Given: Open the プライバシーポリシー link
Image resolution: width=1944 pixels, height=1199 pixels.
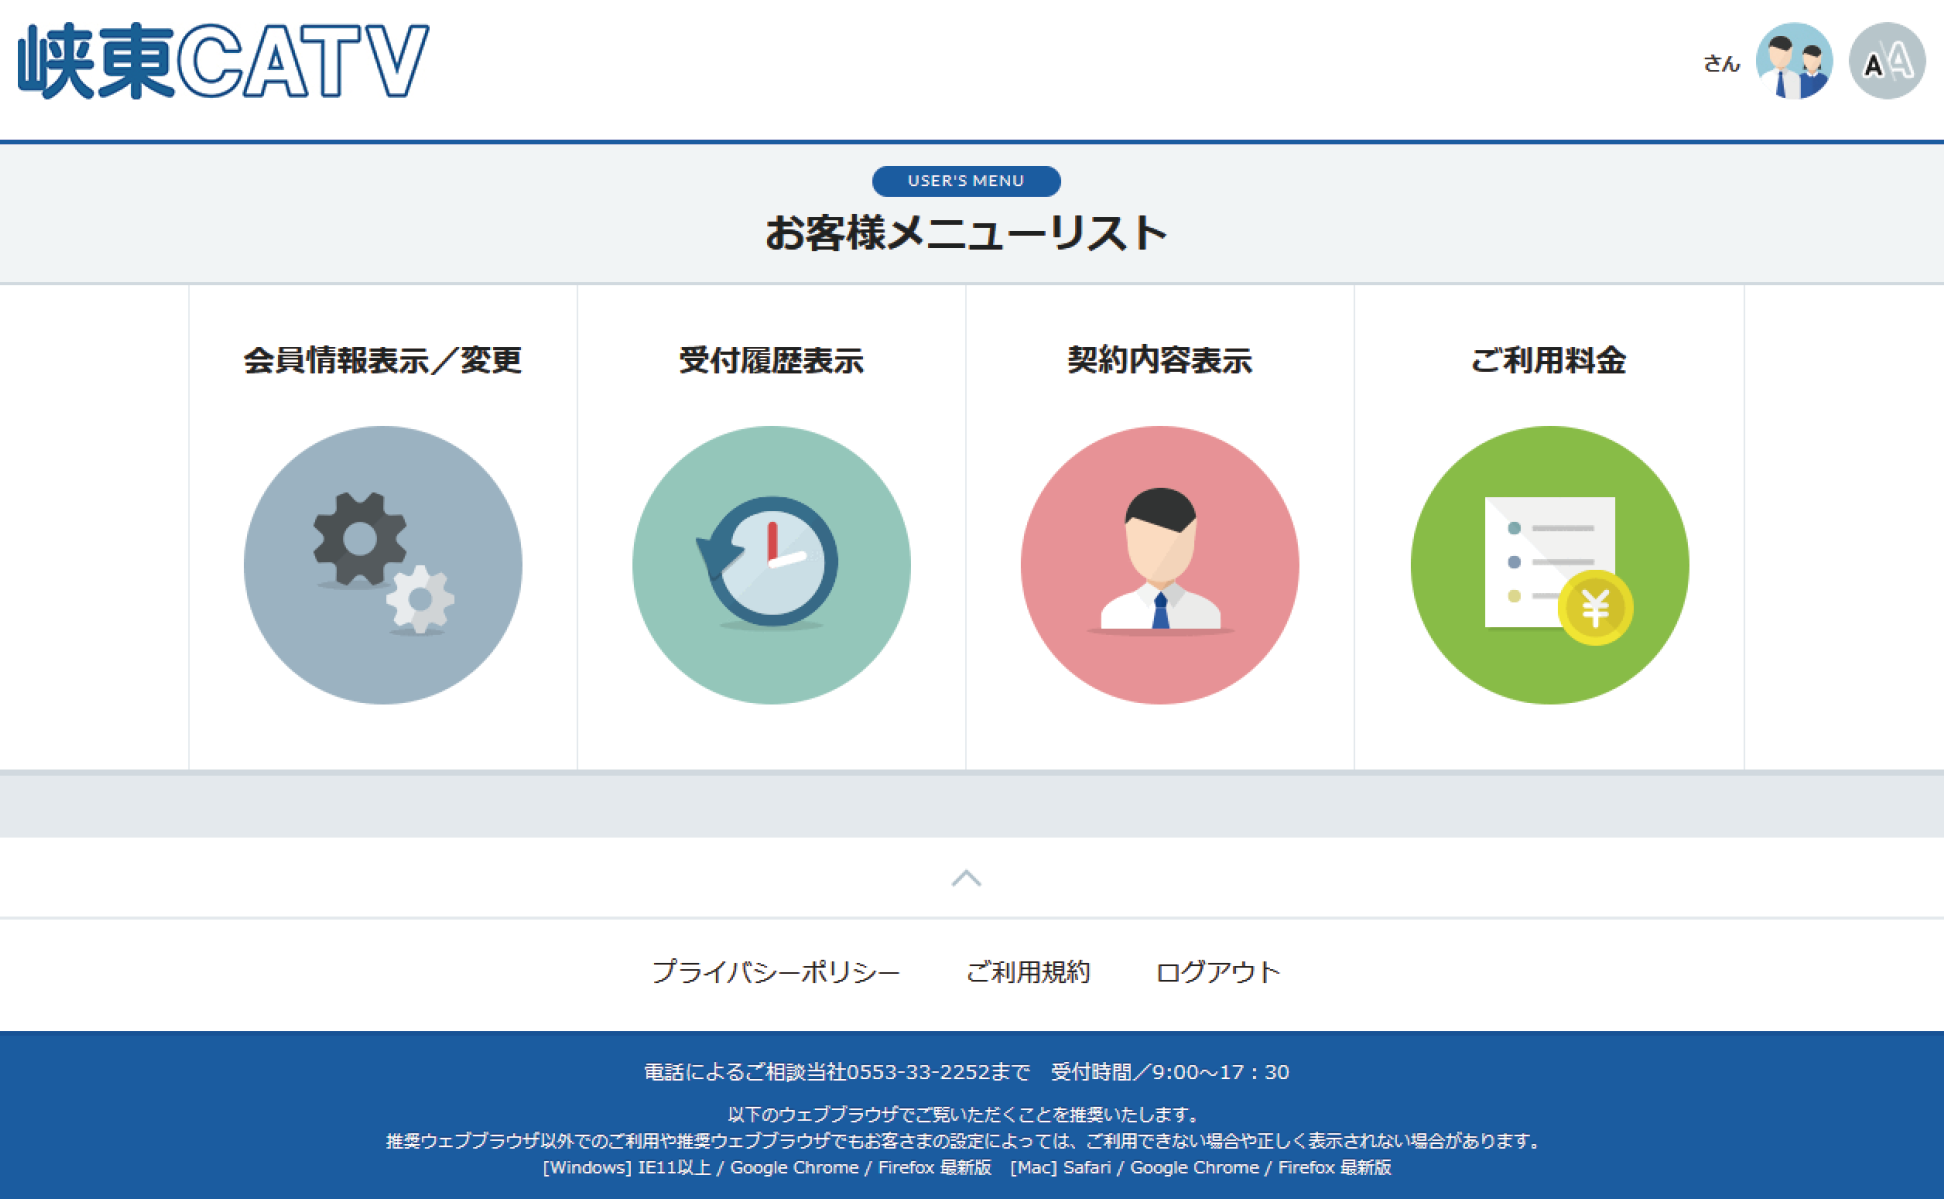Looking at the screenshot, I should pyautogui.click(x=776, y=971).
